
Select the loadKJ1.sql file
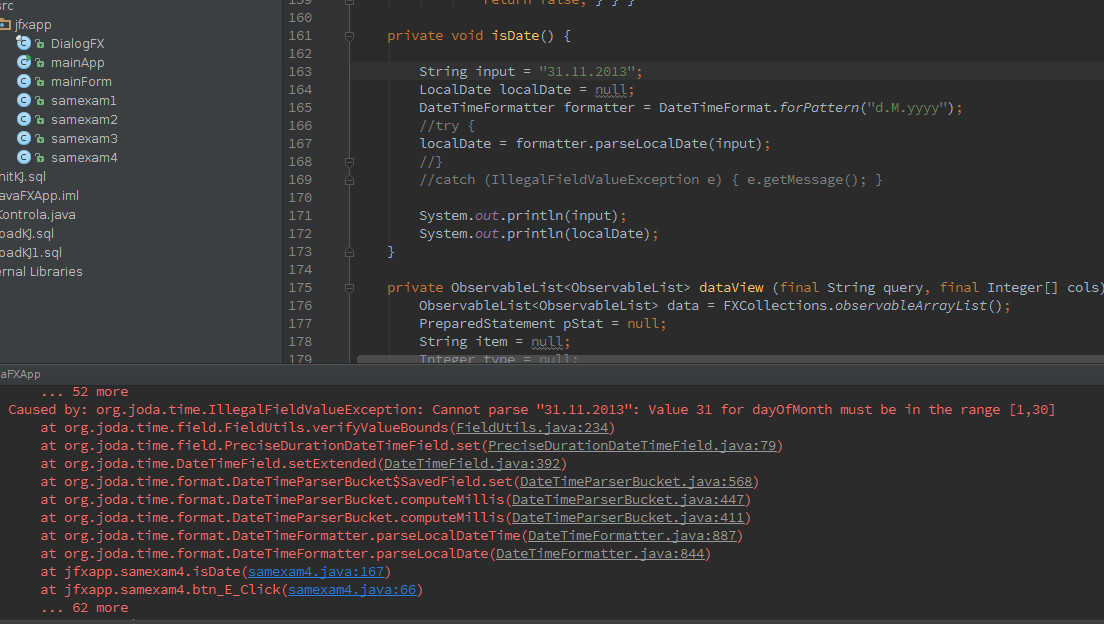(x=31, y=252)
